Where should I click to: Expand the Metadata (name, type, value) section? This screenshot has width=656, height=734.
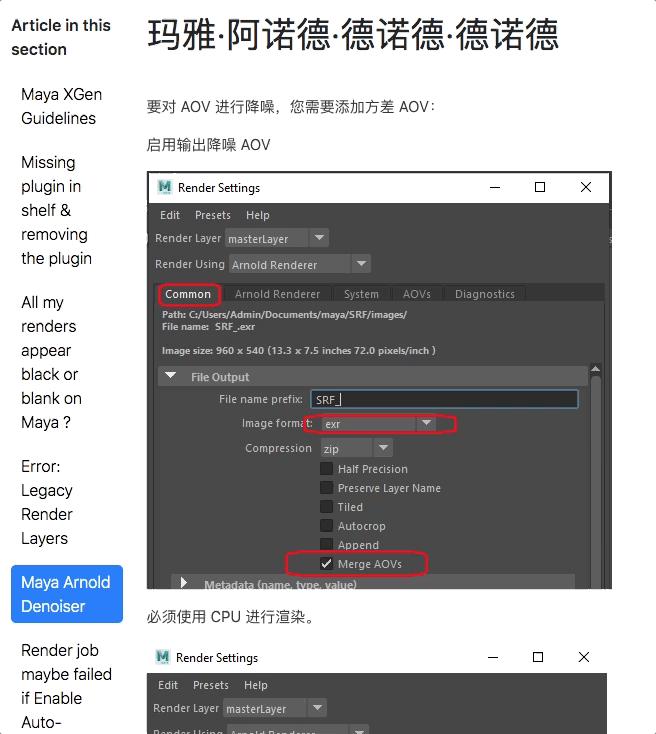tap(184, 583)
